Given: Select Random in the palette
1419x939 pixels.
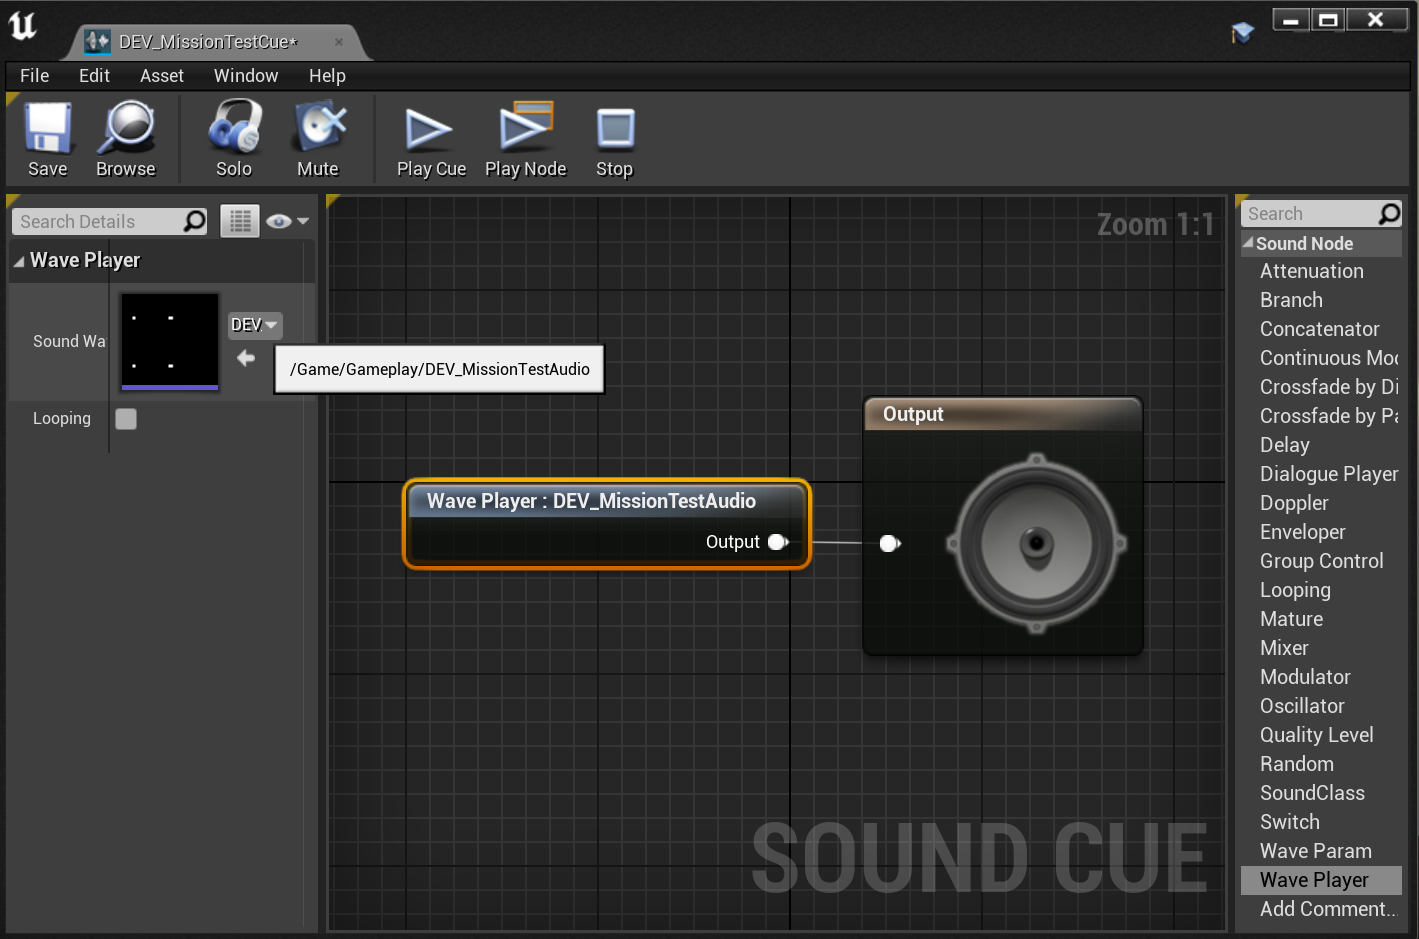Looking at the screenshot, I should click(1296, 764).
